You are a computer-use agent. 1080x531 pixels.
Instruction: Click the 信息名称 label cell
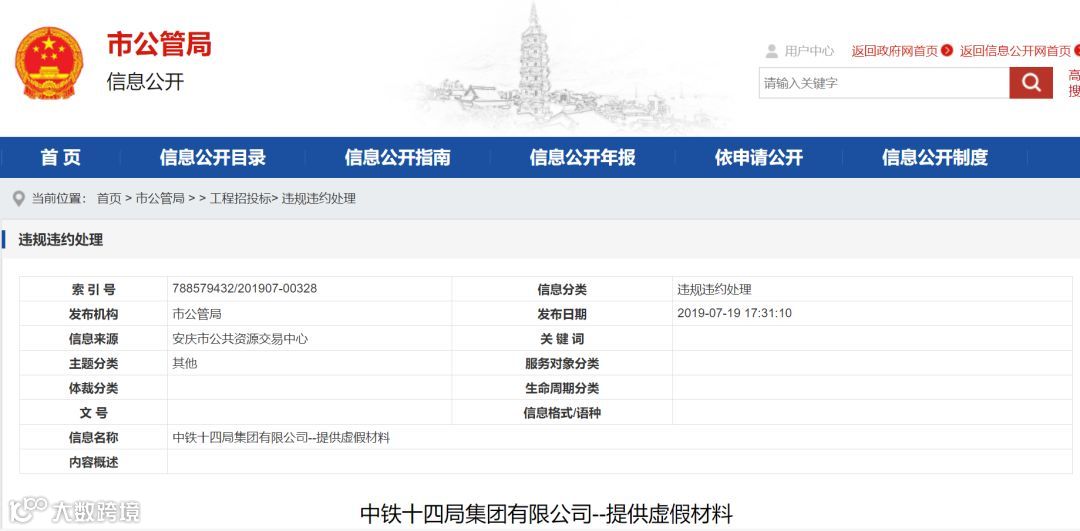pyautogui.click(x=94, y=438)
